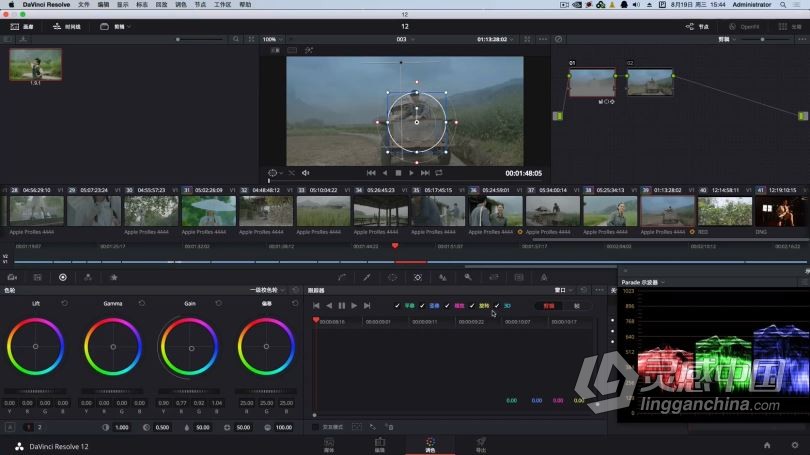Select clip 36 thumbnail in timeline
The image size is (810, 455).
click(495, 211)
